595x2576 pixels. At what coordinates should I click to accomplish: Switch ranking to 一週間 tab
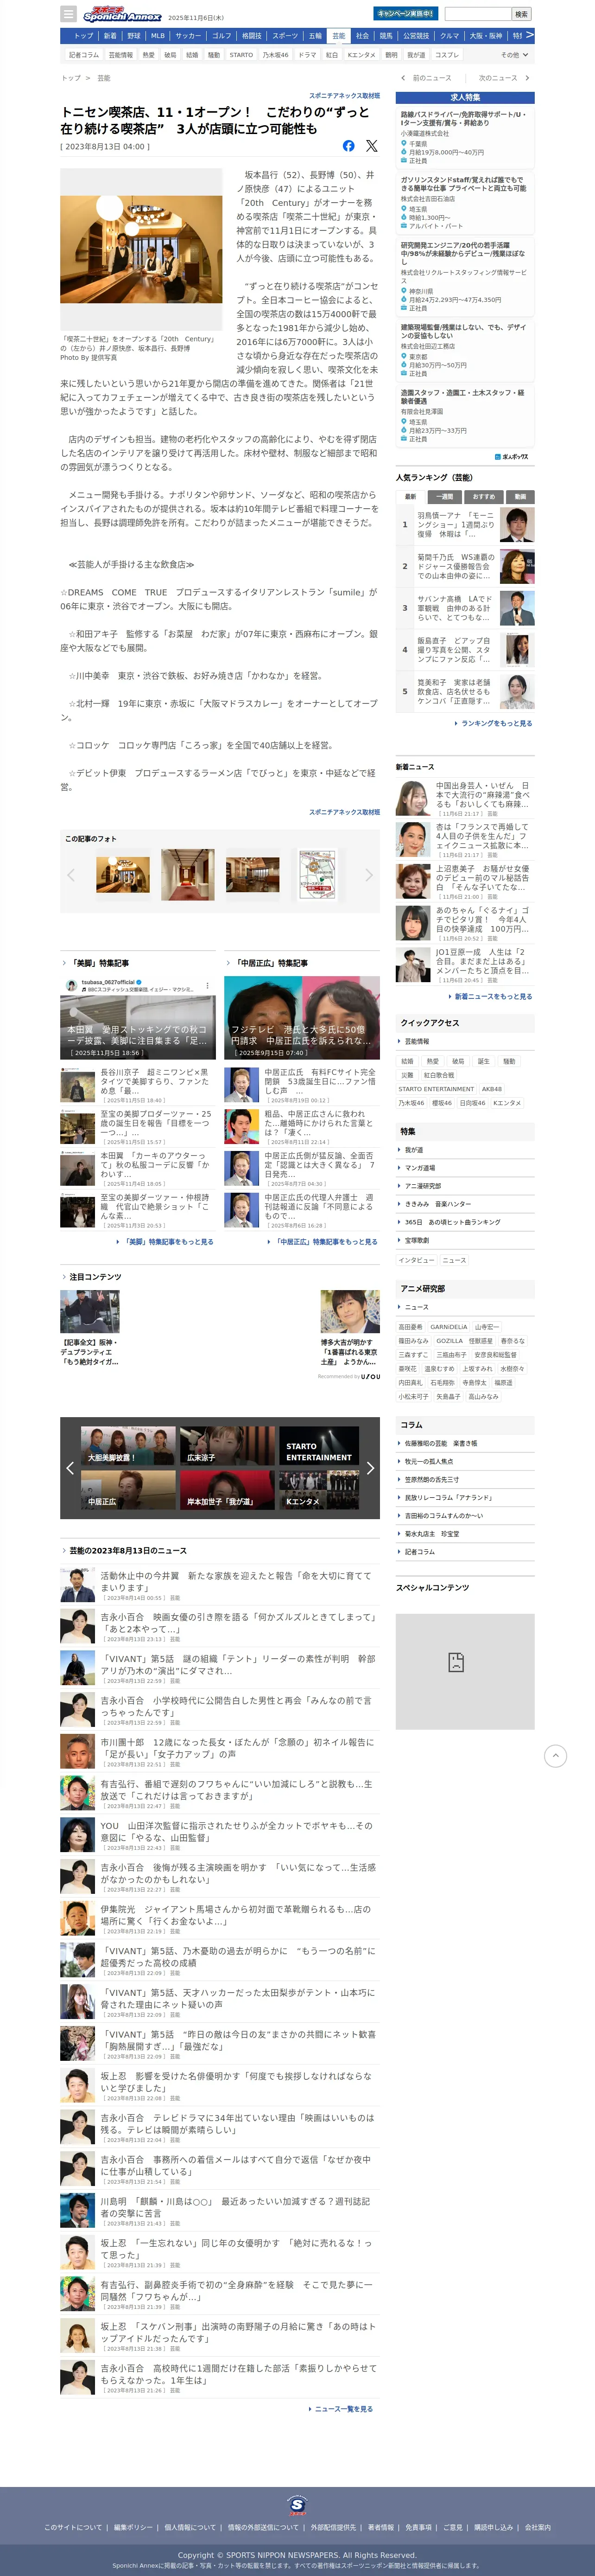445,496
